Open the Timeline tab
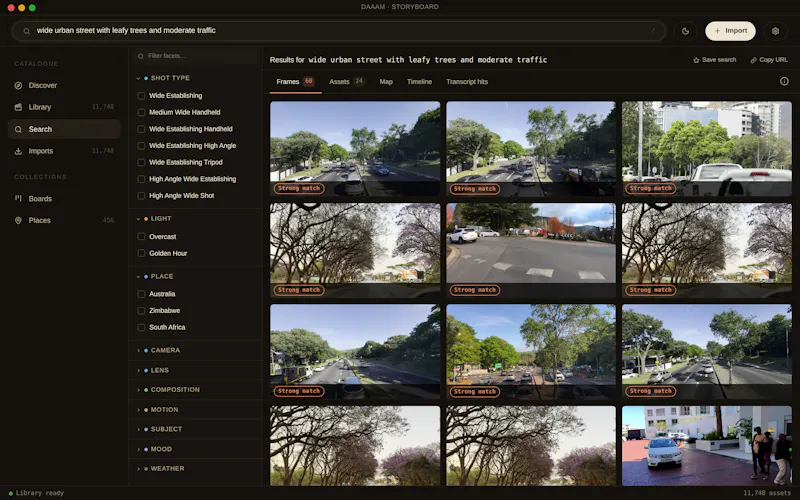This screenshot has width=800, height=500. [x=419, y=82]
